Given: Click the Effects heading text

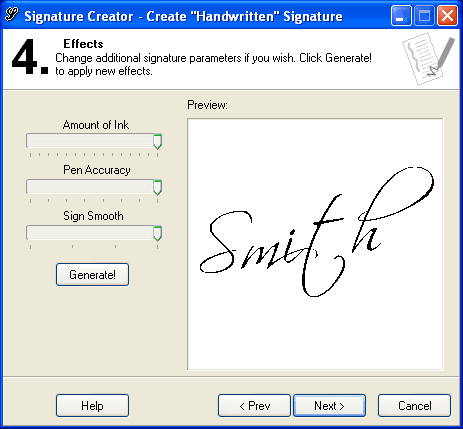Looking at the screenshot, I should (x=83, y=44).
